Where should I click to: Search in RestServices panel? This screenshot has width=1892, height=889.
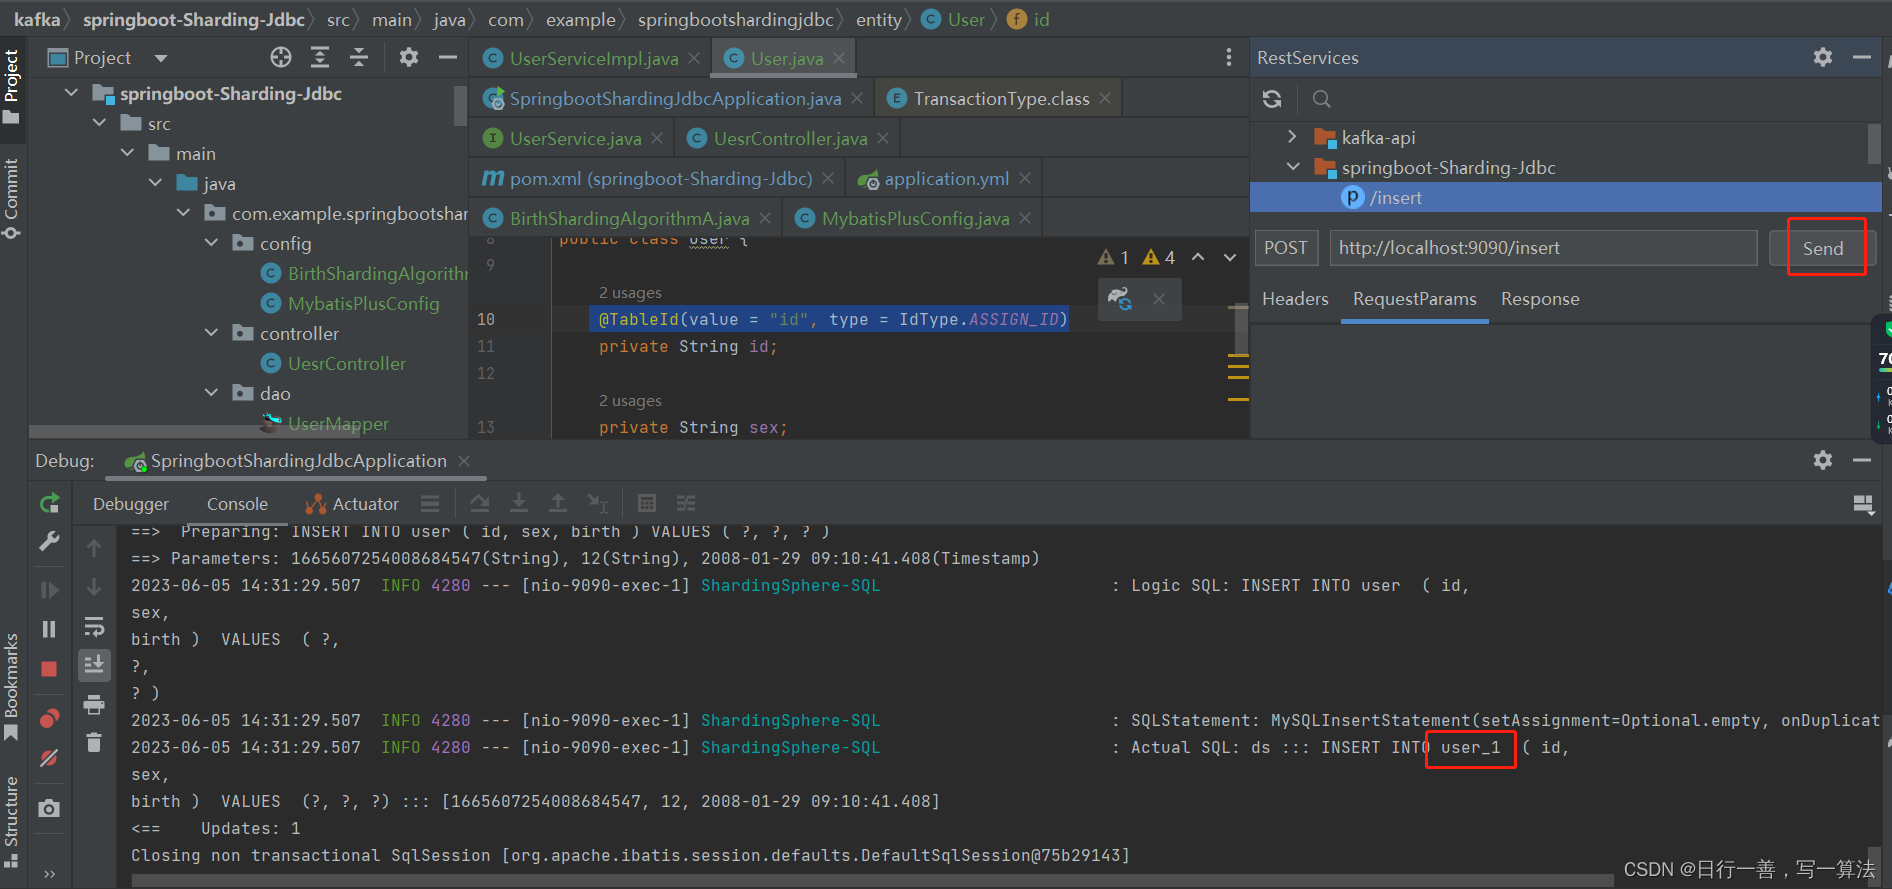(x=1321, y=99)
